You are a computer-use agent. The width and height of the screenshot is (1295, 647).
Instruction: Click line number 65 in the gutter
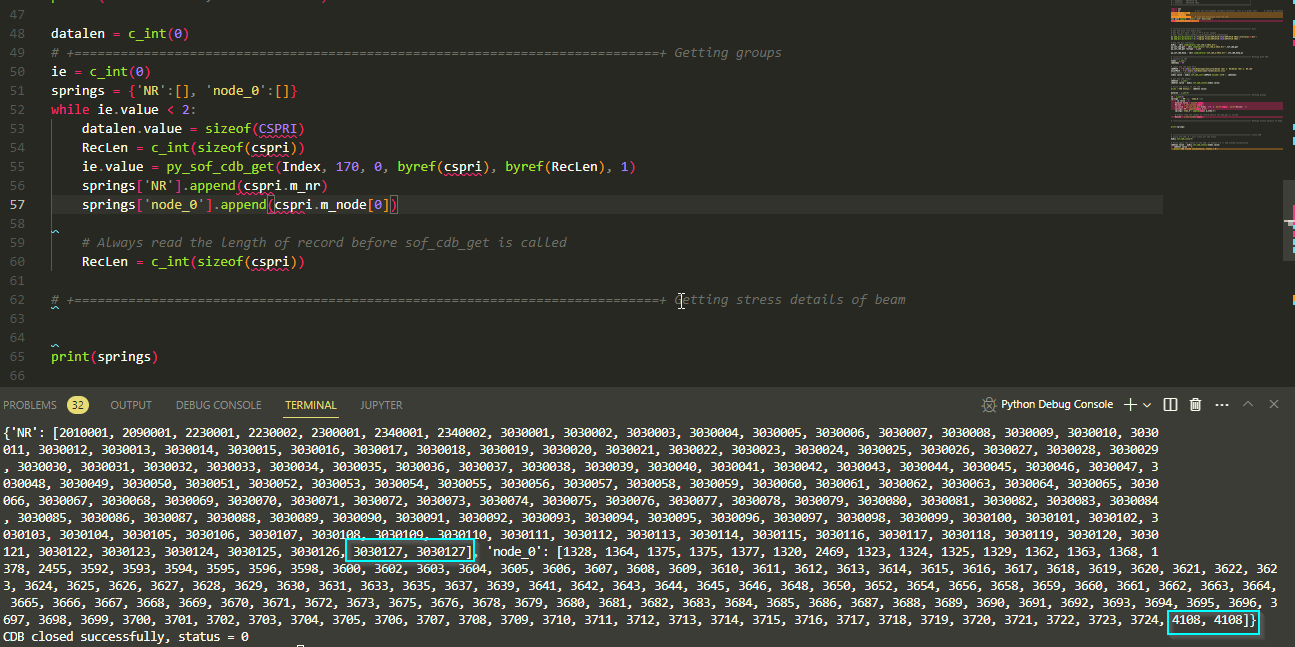[x=17, y=357]
